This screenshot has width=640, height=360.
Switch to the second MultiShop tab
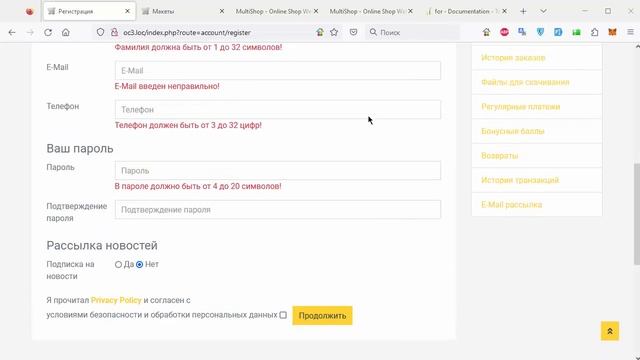pos(371,11)
